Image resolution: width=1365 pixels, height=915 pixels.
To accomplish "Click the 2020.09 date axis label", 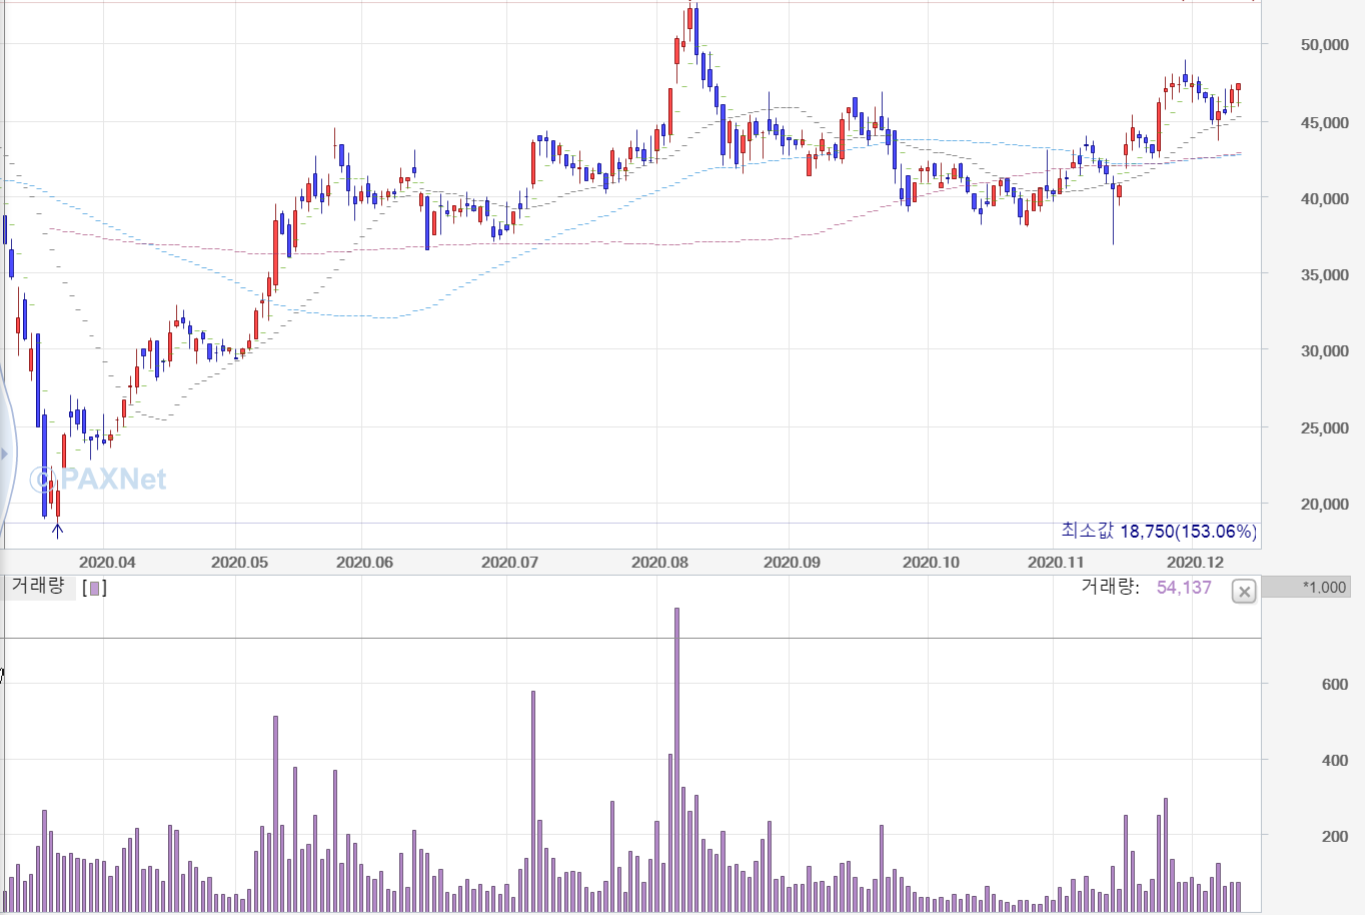I will pos(791,562).
